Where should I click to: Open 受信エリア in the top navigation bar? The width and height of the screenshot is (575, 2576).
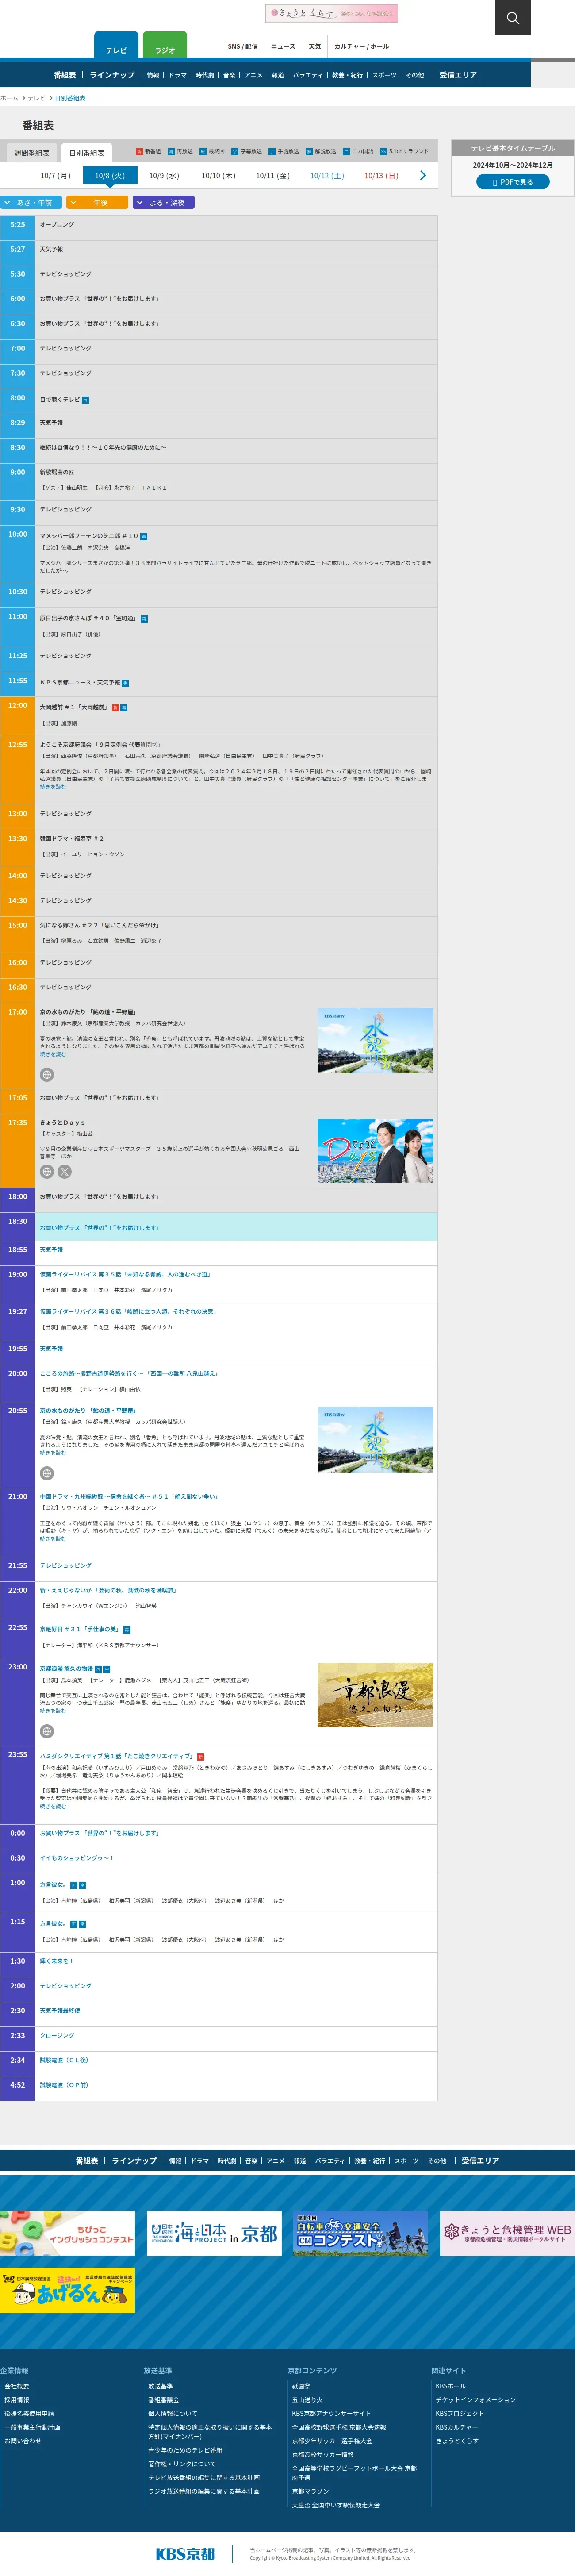pos(458,75)
